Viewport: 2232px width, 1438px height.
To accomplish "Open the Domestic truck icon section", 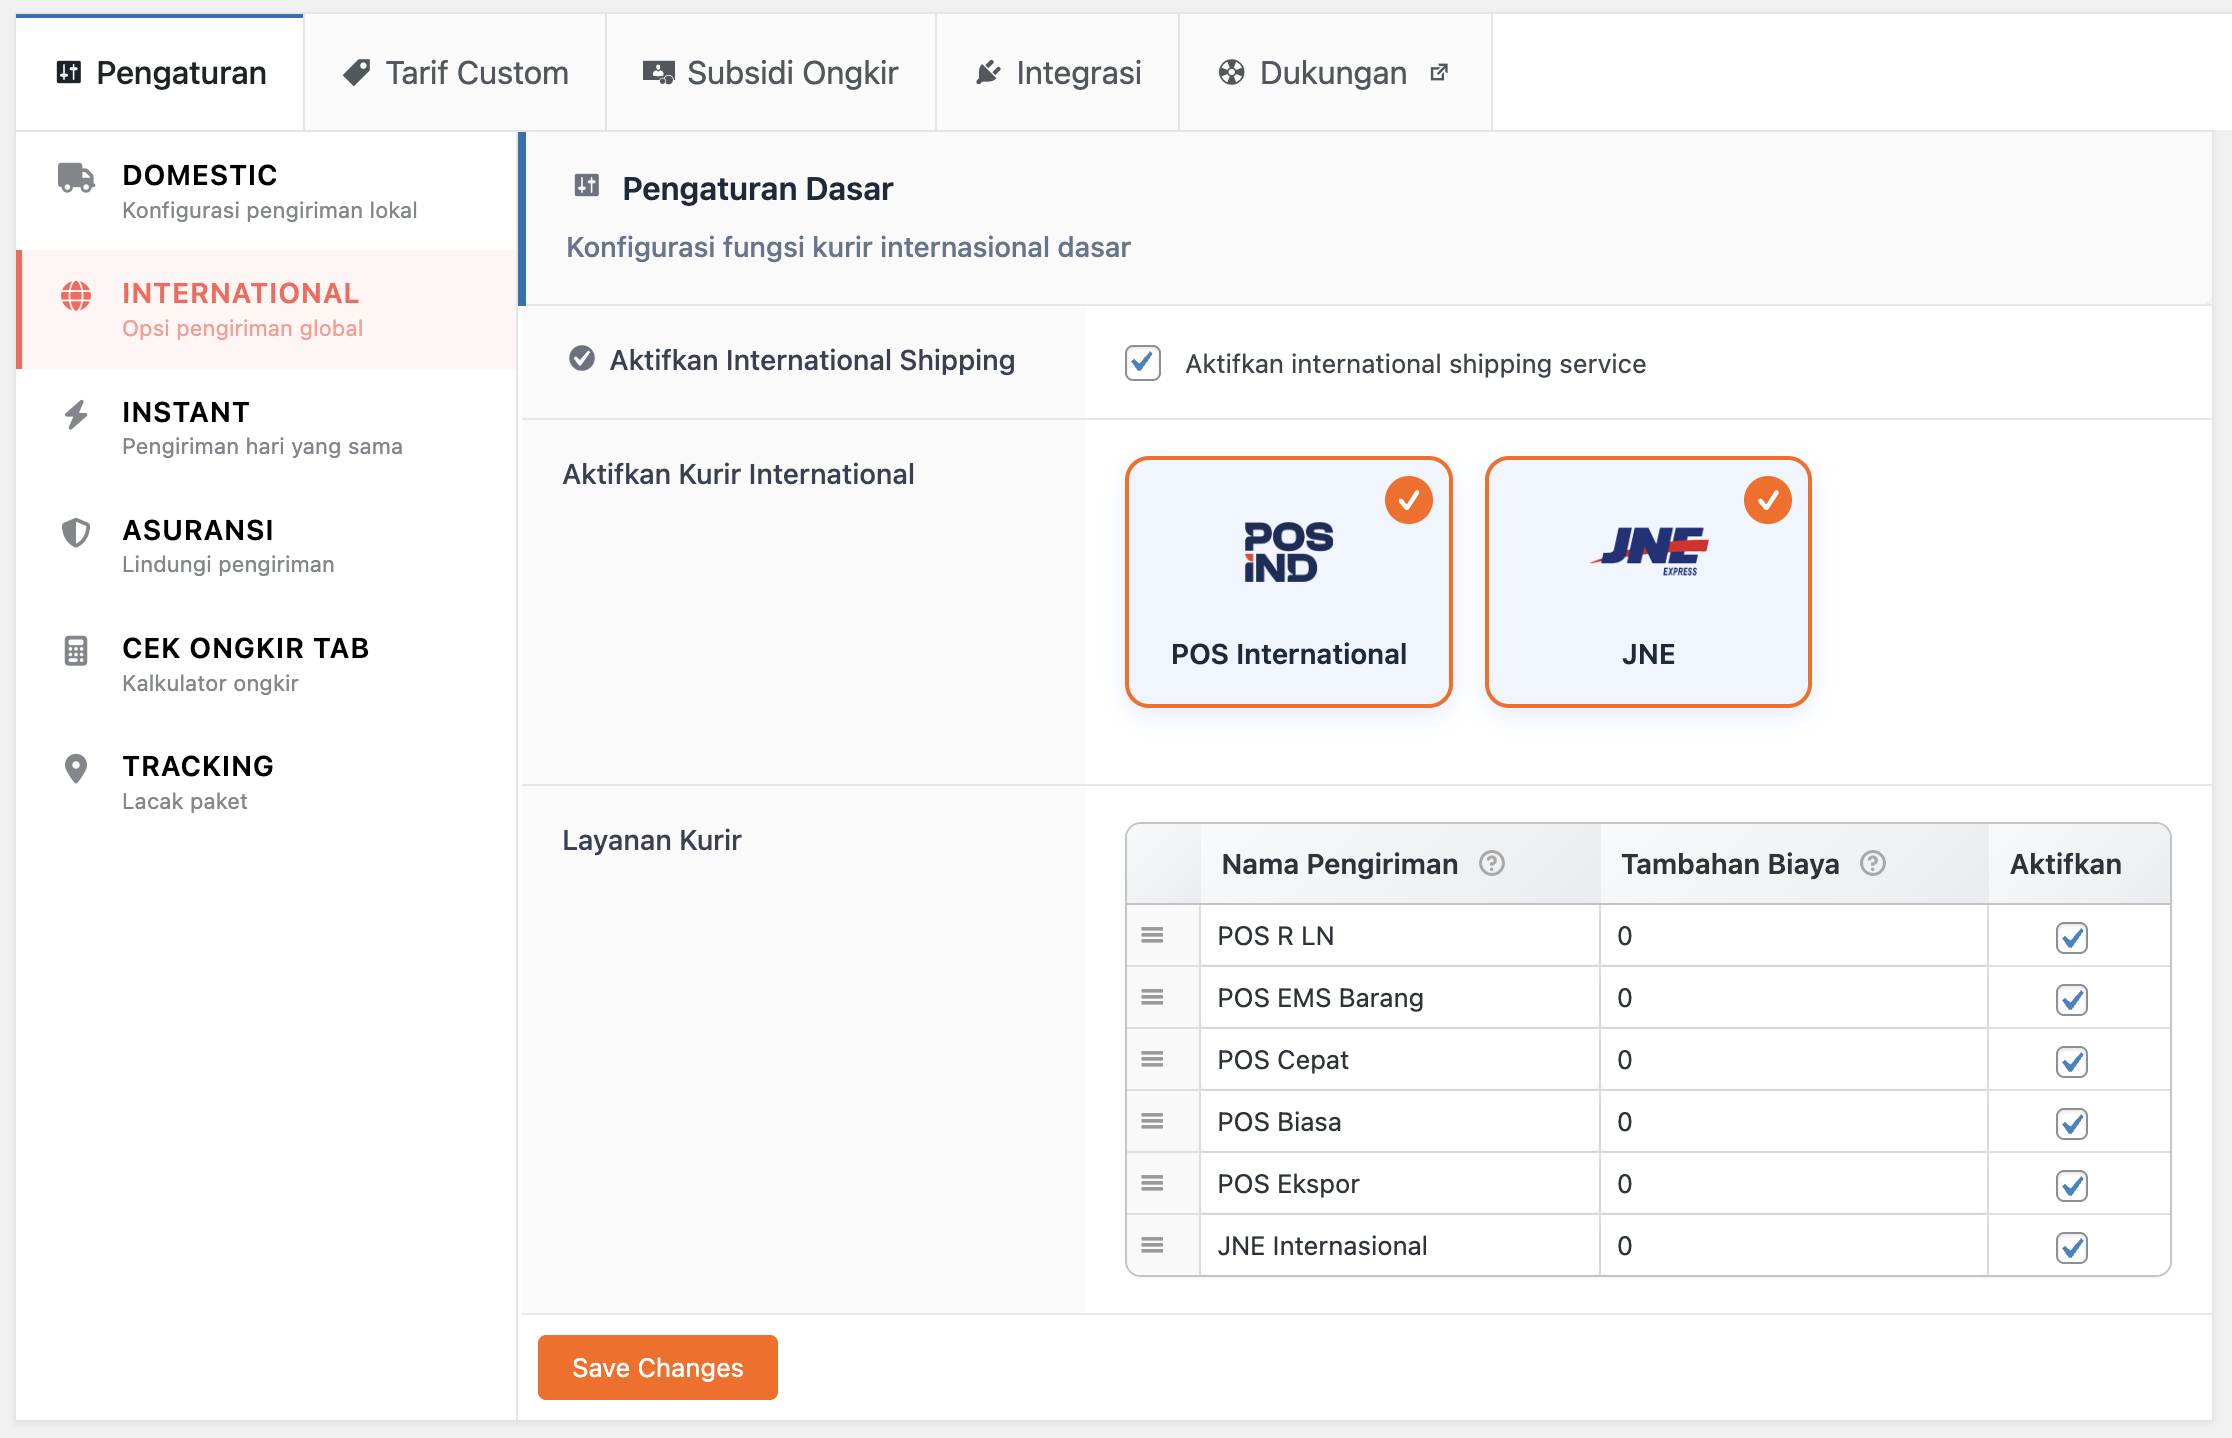I will pyautogui.click(x=76, y=178).
